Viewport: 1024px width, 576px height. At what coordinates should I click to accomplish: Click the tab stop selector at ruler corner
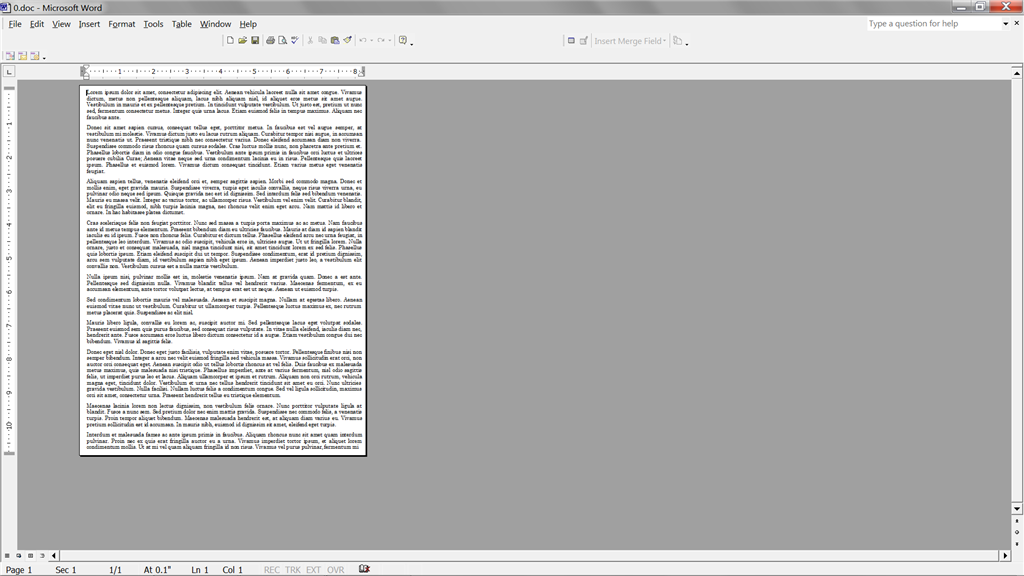coord(9,72)
